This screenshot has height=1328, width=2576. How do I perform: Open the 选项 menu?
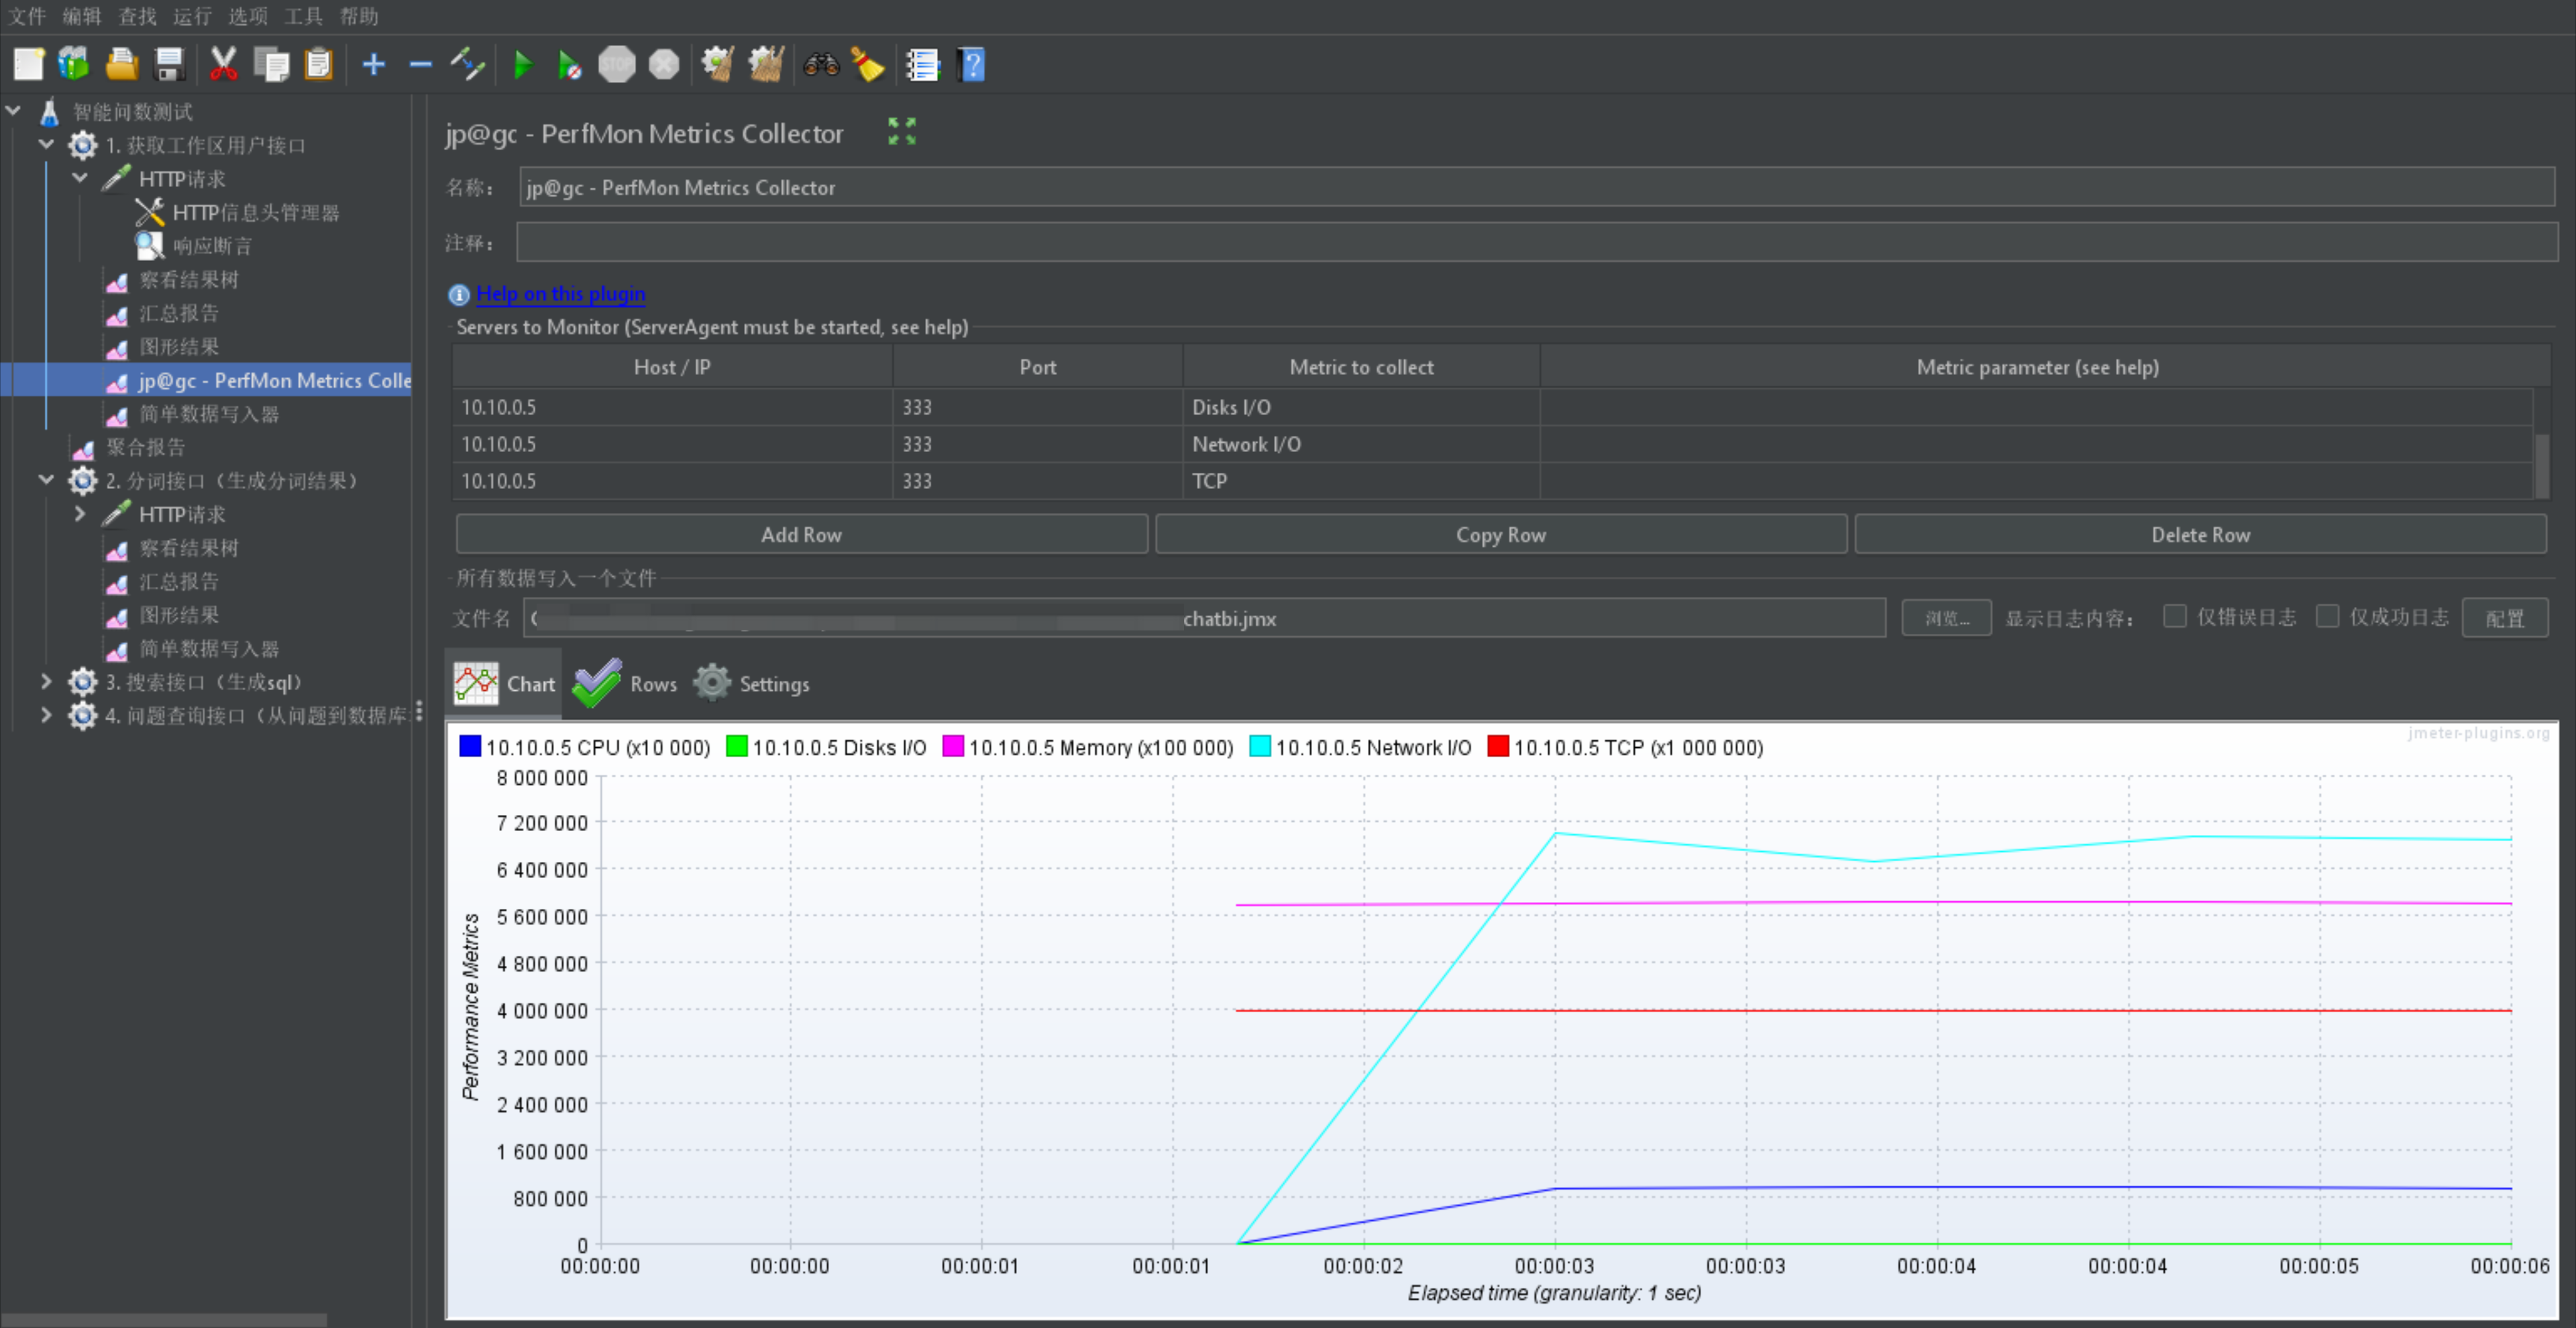click(247, 16)
